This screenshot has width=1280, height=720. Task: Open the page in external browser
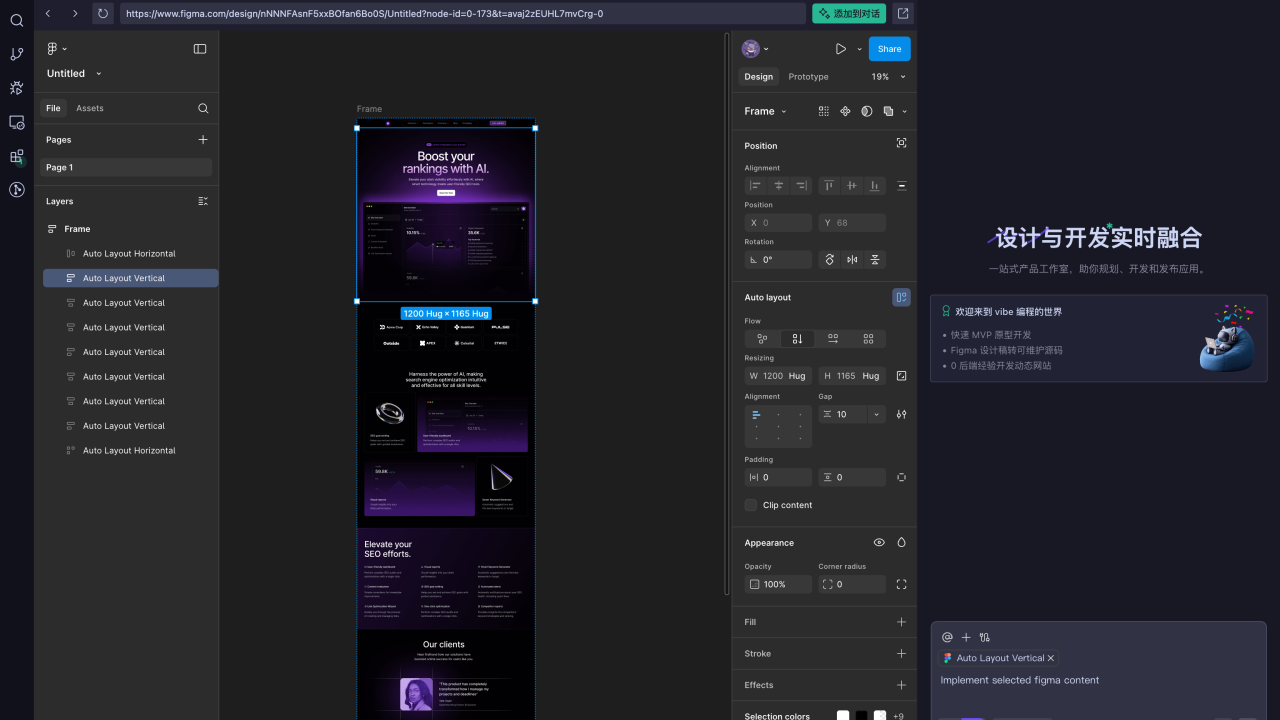point(903,13)
